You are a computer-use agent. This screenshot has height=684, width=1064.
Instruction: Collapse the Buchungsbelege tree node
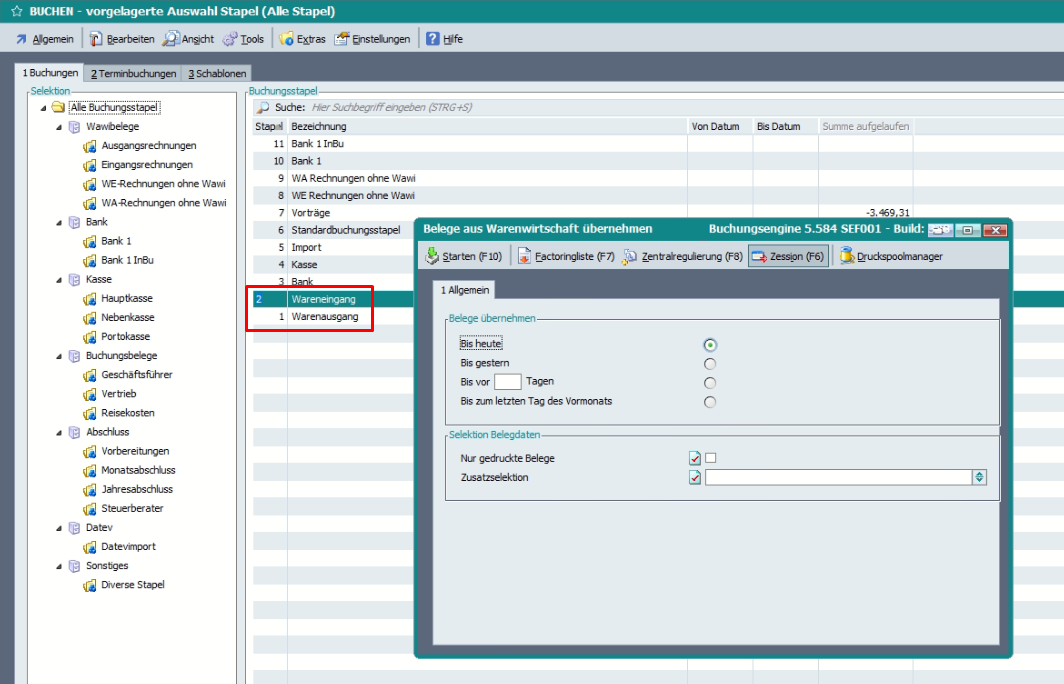59,356
